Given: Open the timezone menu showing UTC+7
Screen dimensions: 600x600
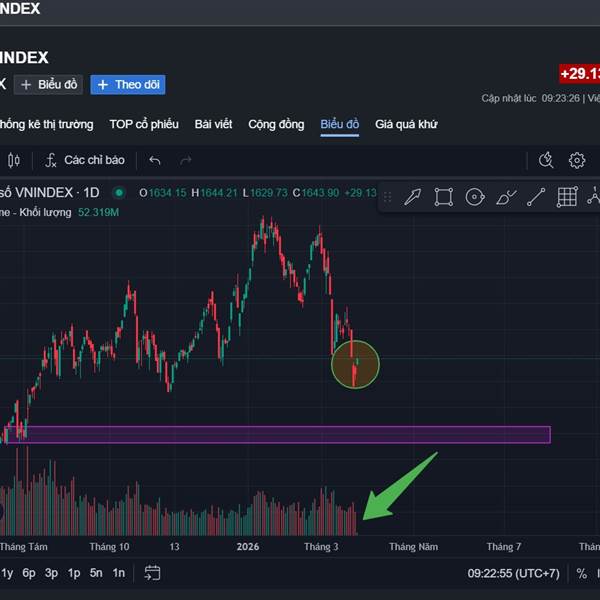Looking at the screenshot, I should [x=515, y=573].
